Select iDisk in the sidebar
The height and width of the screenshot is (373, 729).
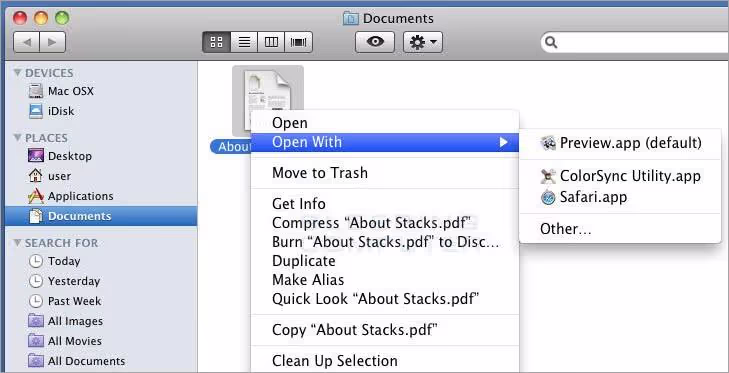coord(101,111)
